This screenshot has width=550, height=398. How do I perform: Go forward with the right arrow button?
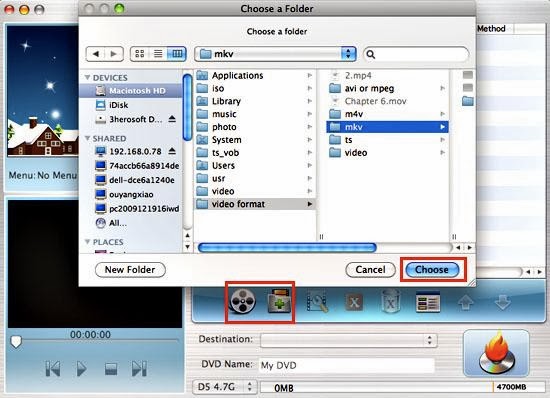114,54
